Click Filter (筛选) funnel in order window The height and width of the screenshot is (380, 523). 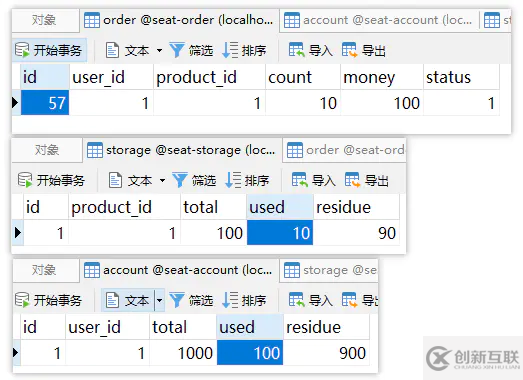(x=176, y=51)
